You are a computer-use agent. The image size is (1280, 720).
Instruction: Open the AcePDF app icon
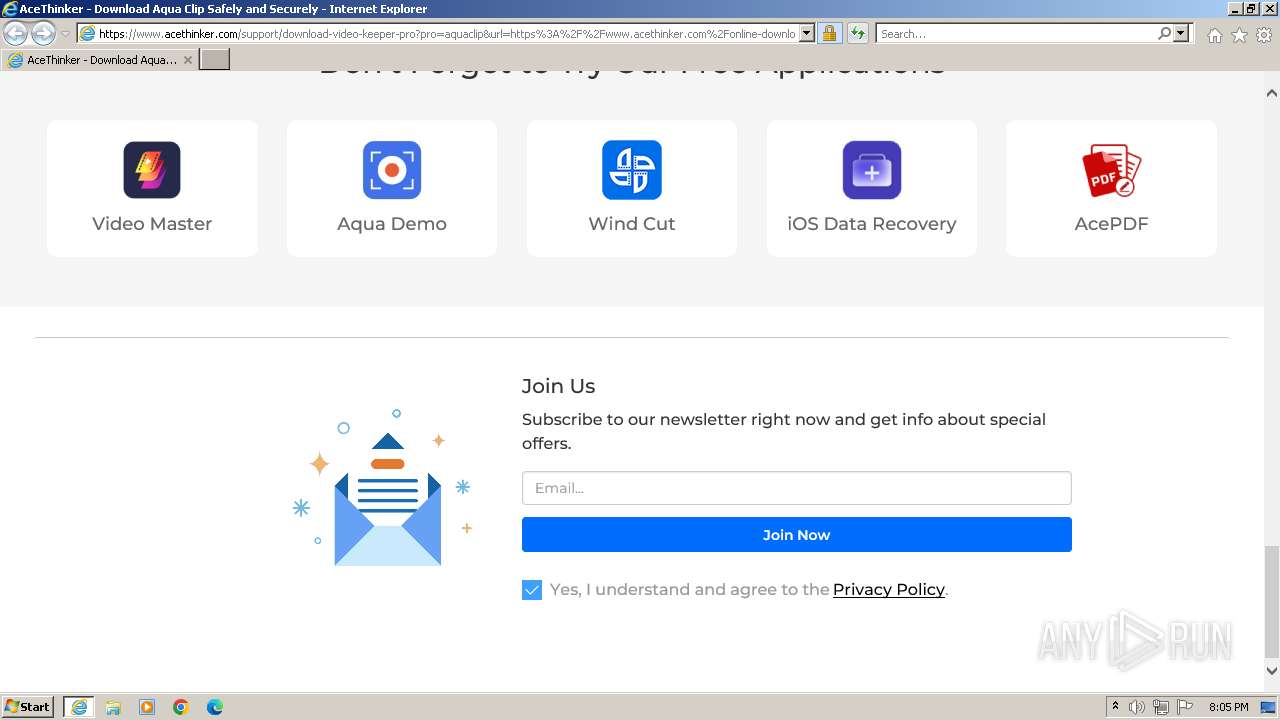point(1112,170)
